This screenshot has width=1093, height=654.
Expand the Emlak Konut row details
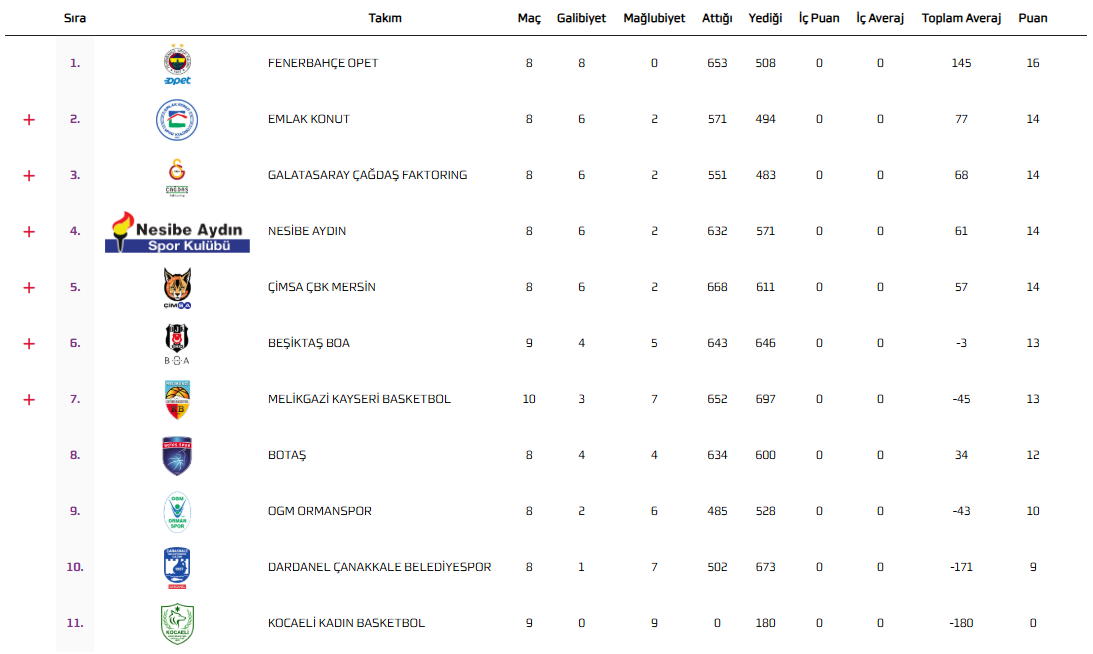pyautogui.click(x=29, y=120)
